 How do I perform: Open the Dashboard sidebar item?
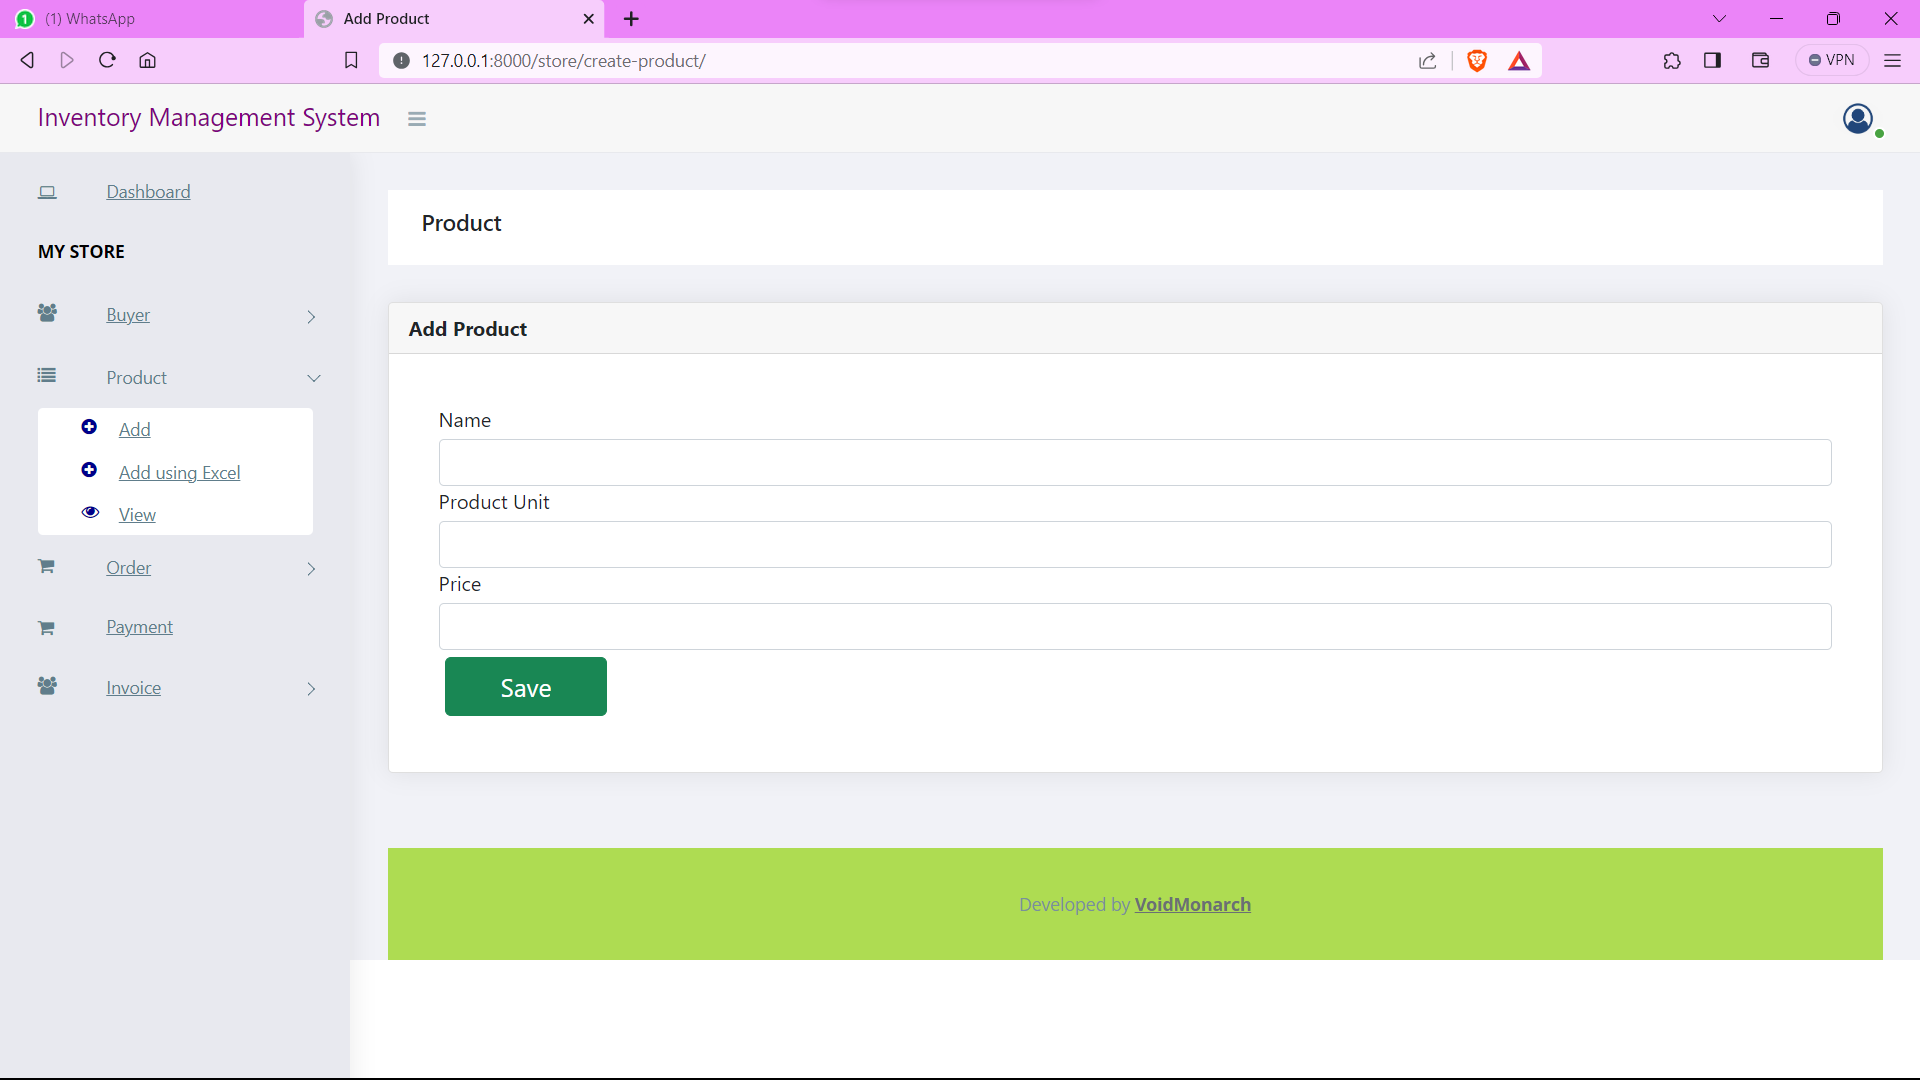click(x=148, y=192)
